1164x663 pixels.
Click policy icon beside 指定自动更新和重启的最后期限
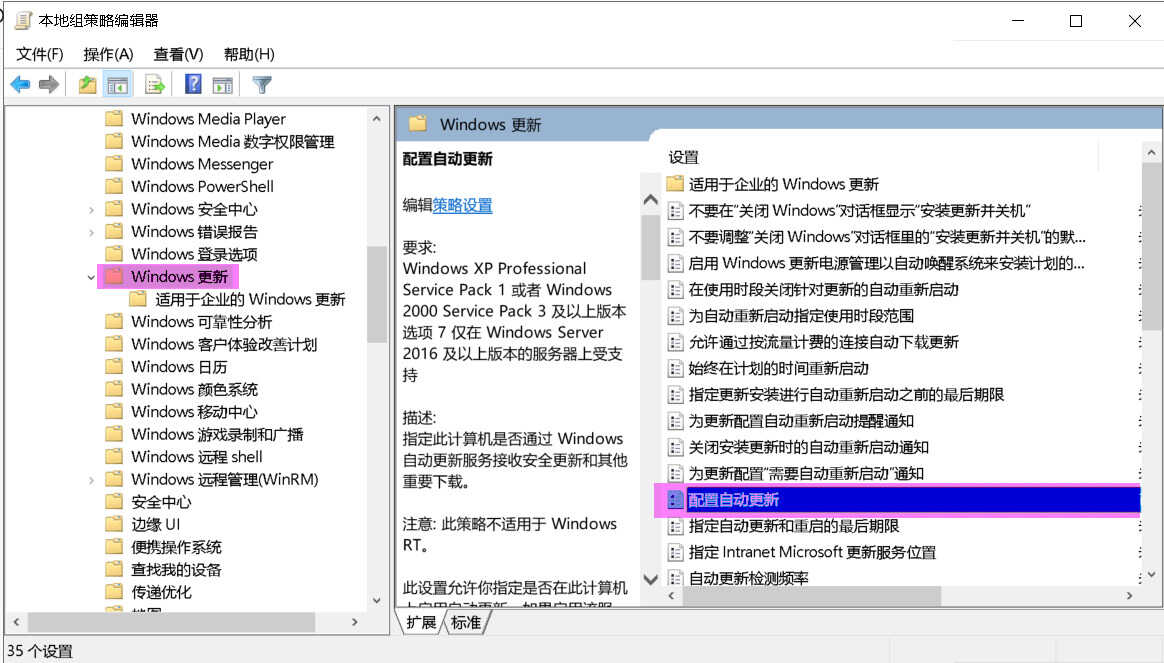pyautogui.click(x=676, y=526)
